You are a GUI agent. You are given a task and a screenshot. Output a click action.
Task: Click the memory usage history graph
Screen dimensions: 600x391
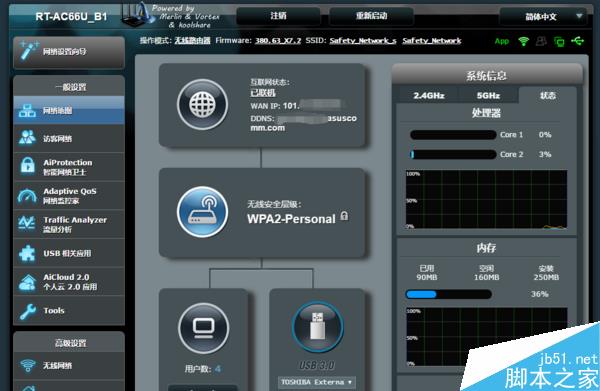(x=486, y=337)
